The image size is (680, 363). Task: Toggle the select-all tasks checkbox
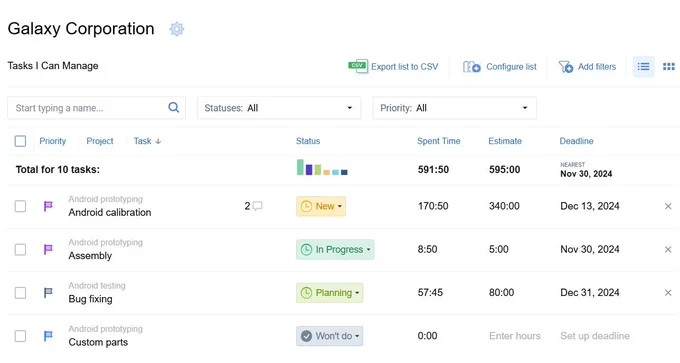[x=20, y=141]
